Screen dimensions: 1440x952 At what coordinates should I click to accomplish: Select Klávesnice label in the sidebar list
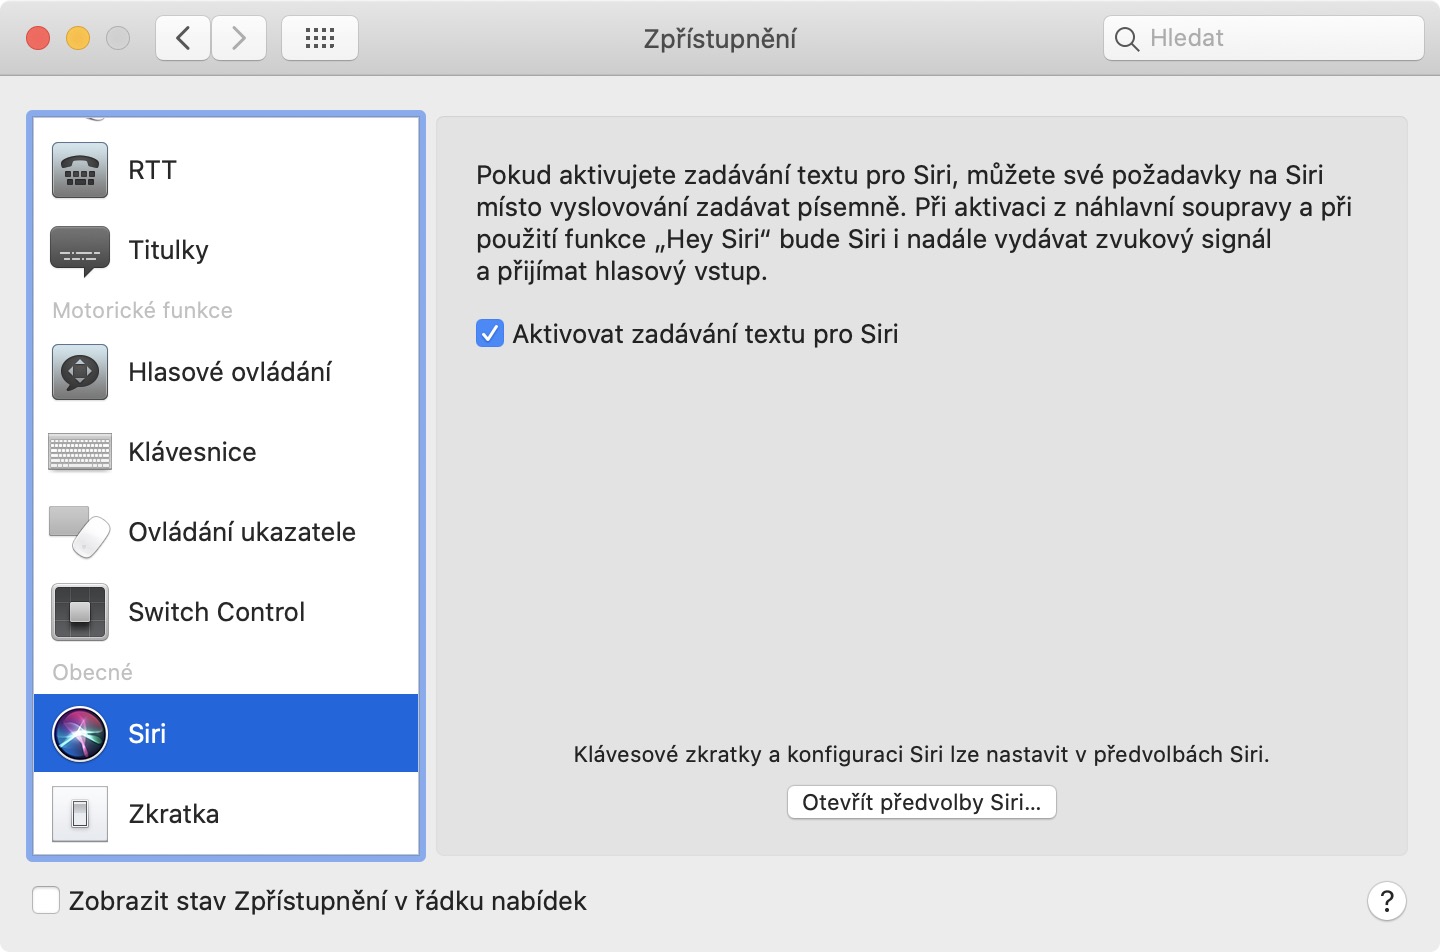pyautogui.click(x=192, y=452)
